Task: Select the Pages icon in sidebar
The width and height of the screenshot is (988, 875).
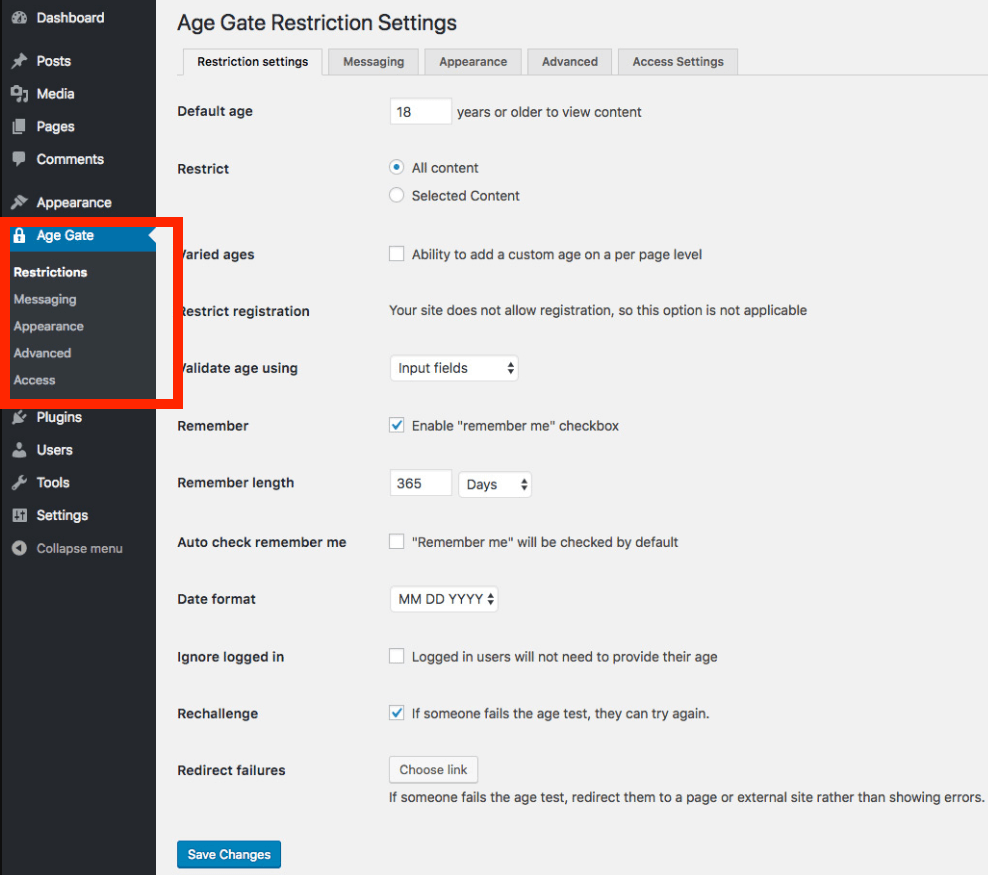Action: click(19, 127)
